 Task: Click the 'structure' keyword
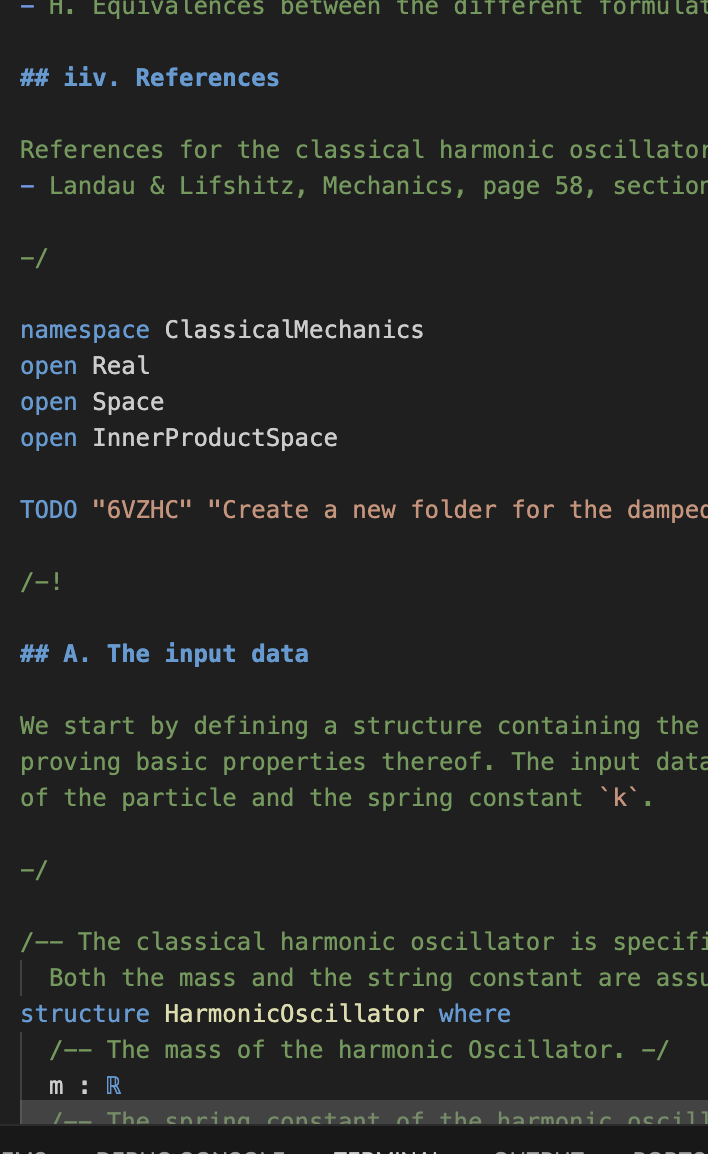(84, 1014)
